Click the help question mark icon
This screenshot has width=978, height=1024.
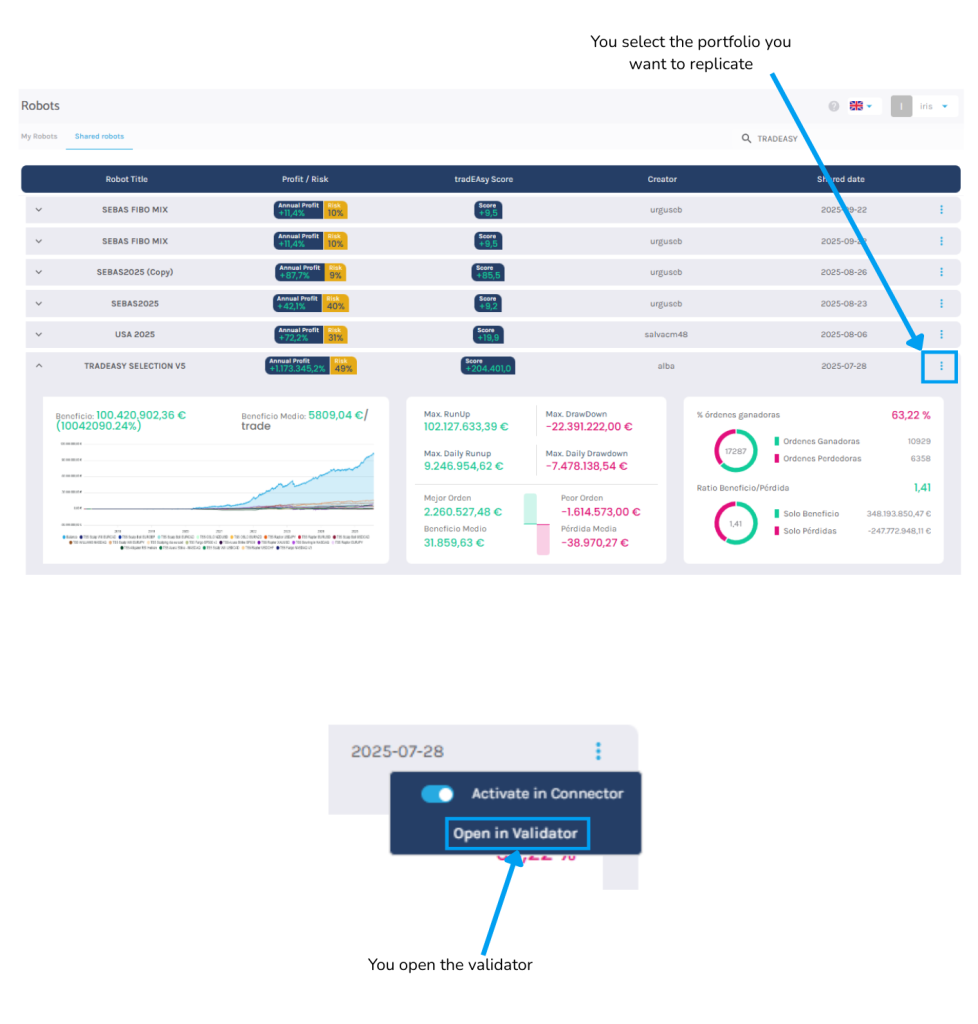tap(833, 106)
